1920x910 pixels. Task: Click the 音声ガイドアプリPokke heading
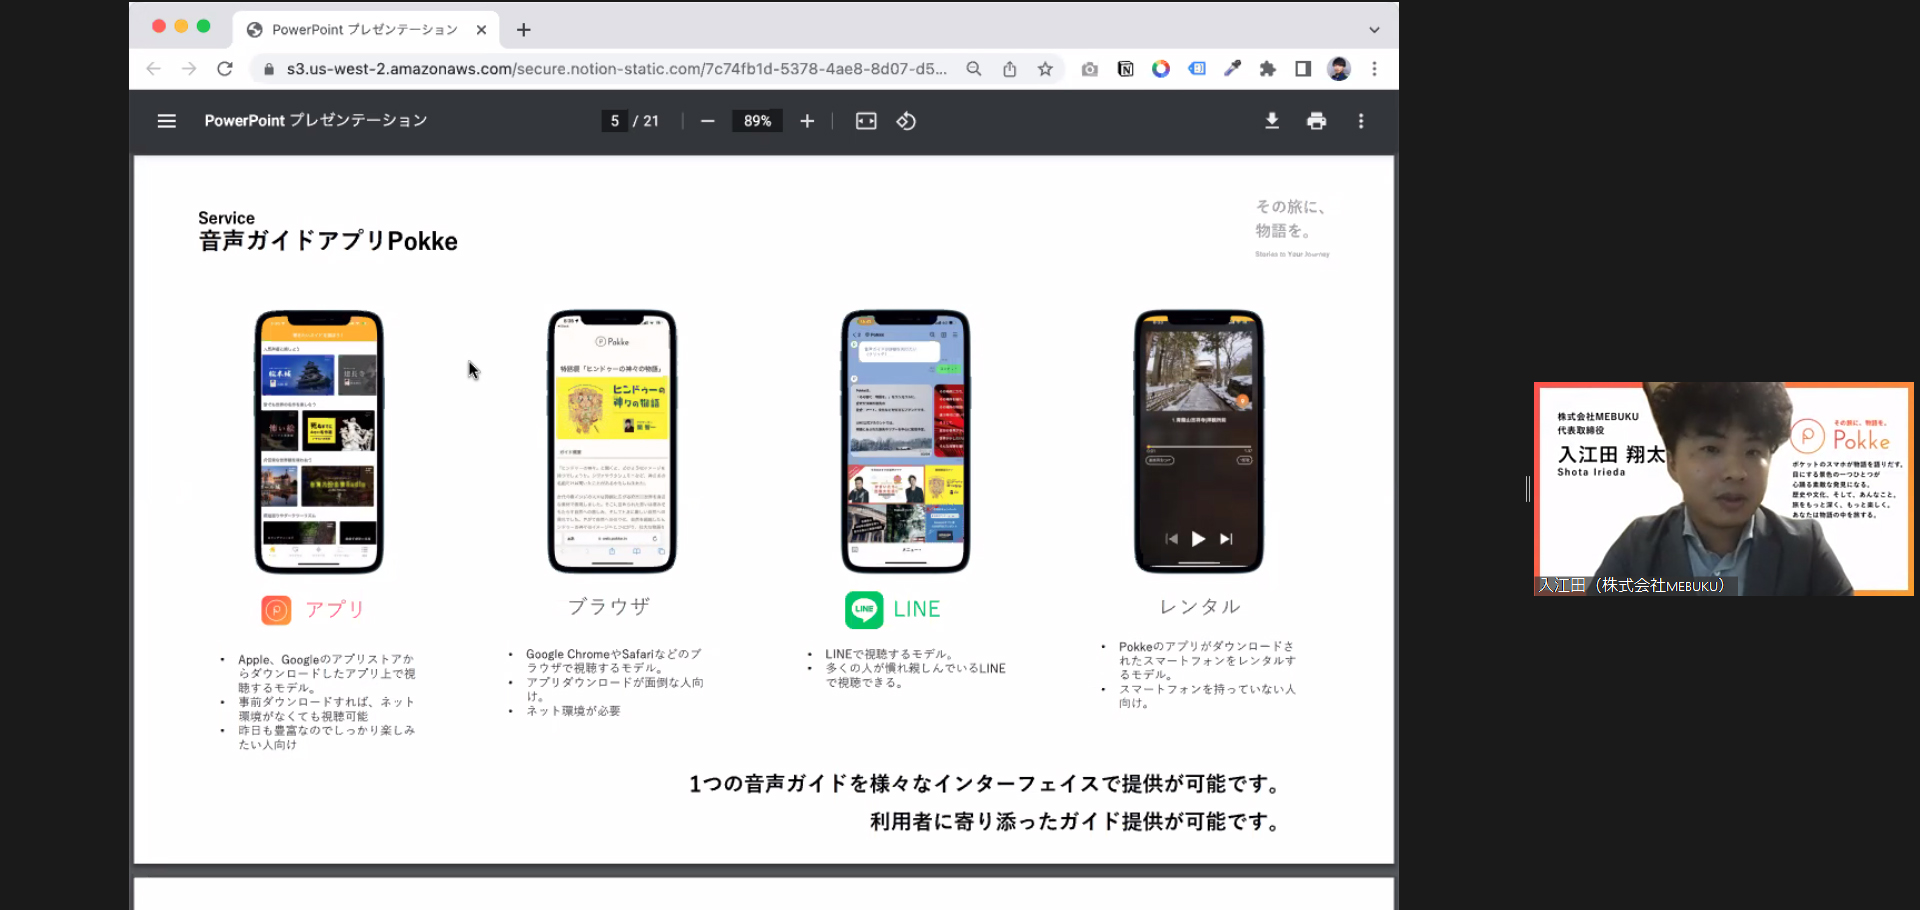click(328, 241)
